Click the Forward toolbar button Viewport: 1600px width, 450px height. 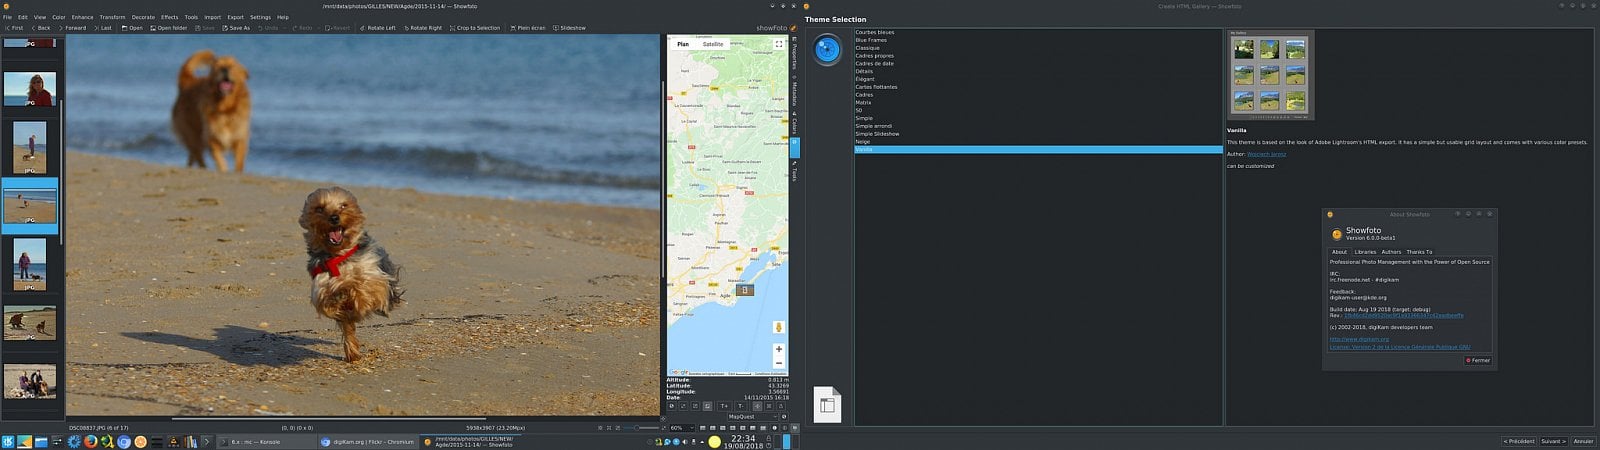72,28
